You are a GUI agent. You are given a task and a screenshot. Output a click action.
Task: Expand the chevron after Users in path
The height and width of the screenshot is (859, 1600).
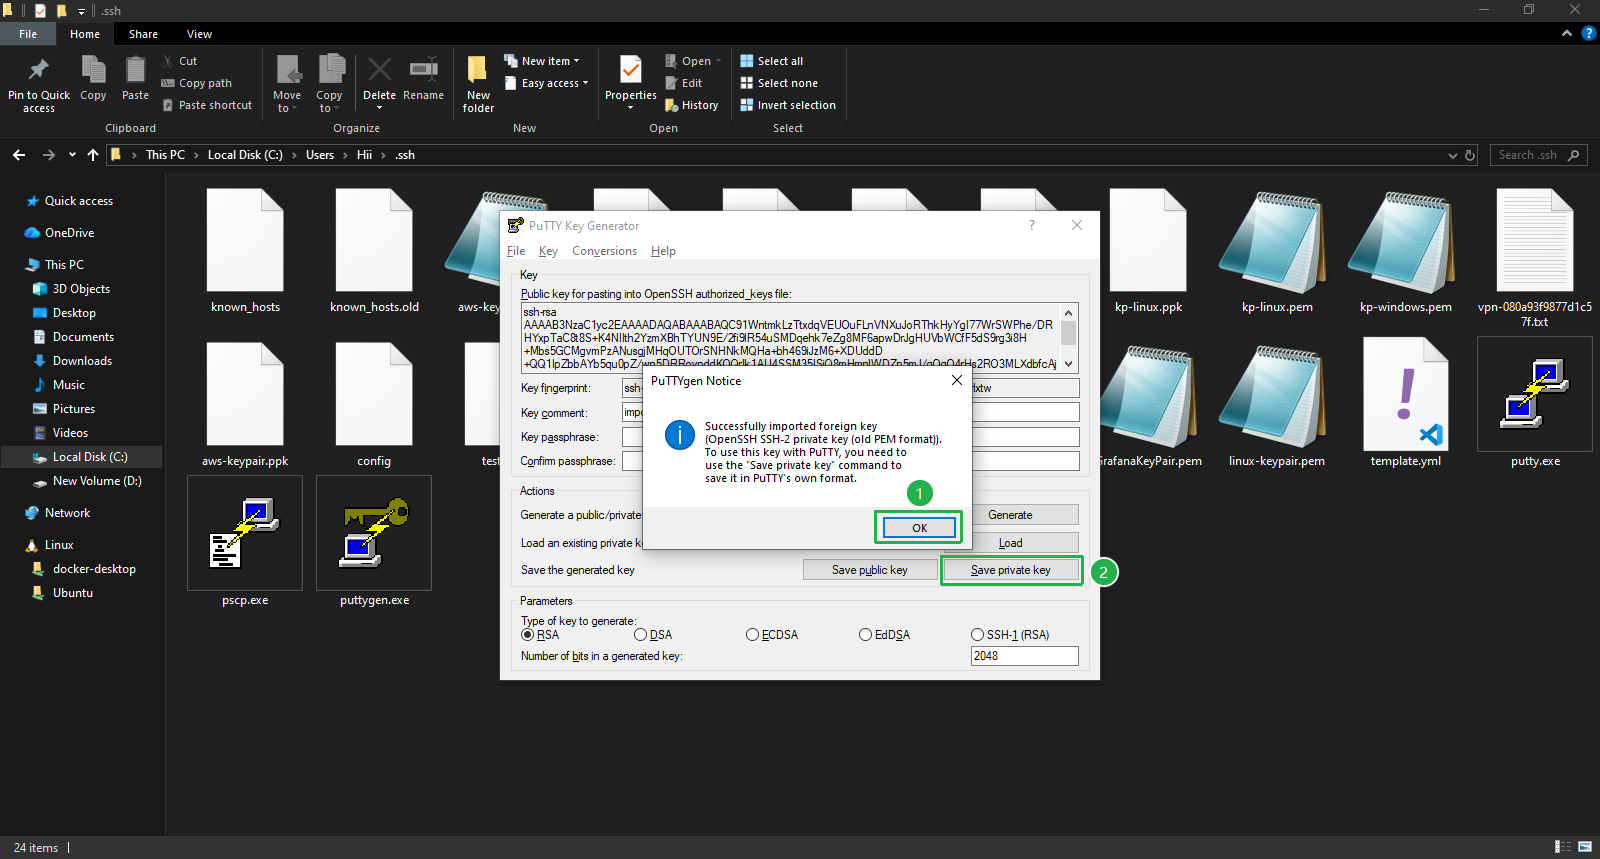click(x=345, y=155)
